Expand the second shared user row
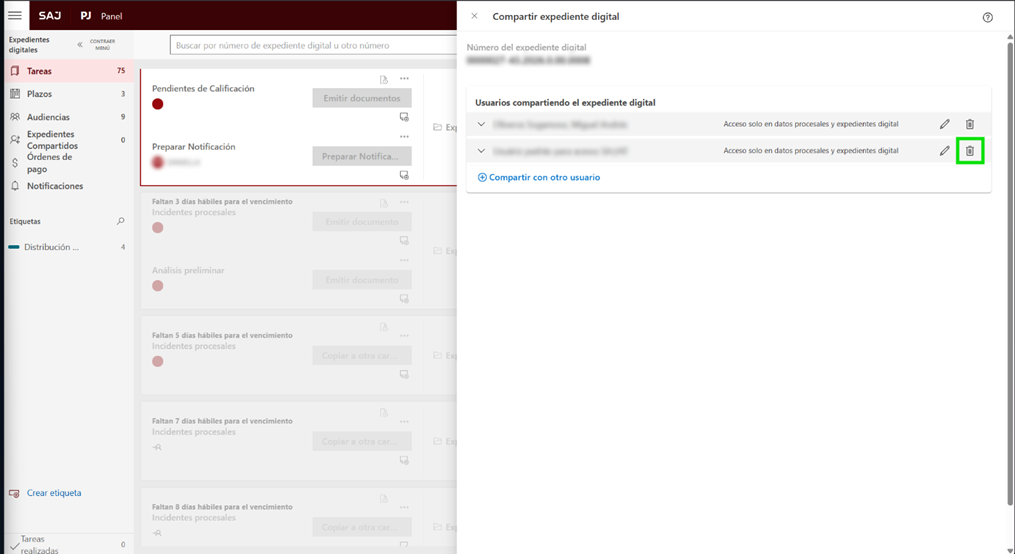Image resolution: width=1015 pixels, height=554 pixels. pos(481,151)
